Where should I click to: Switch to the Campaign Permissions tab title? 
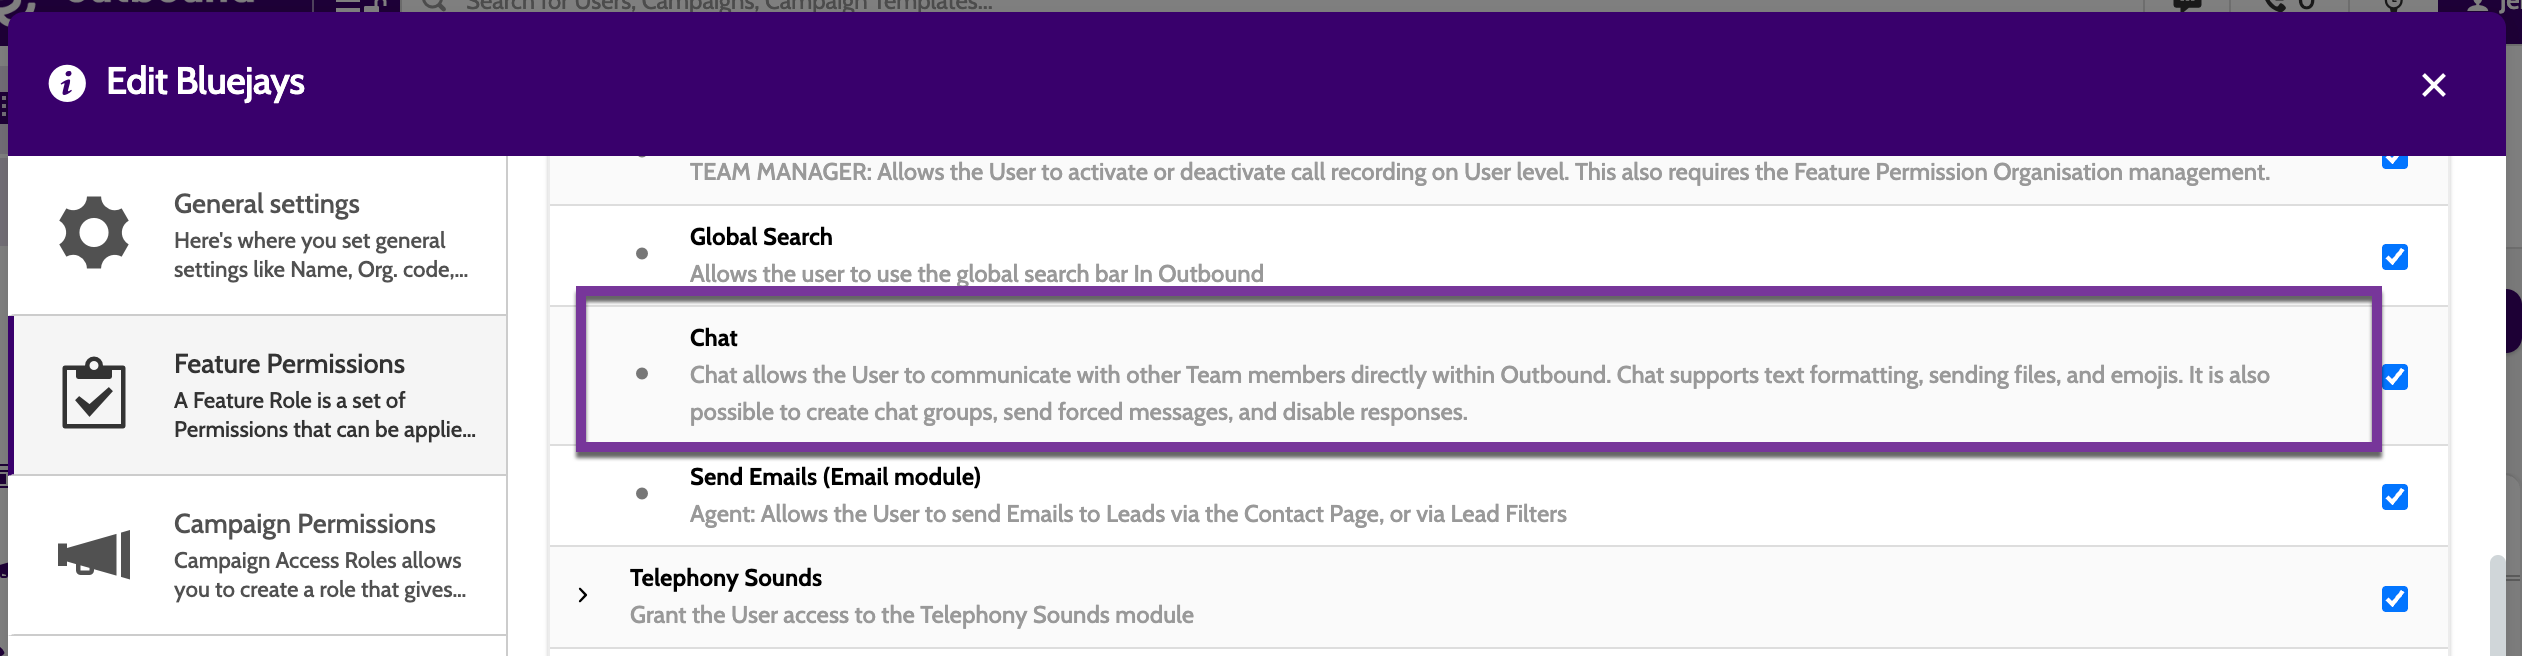(304, 524)
